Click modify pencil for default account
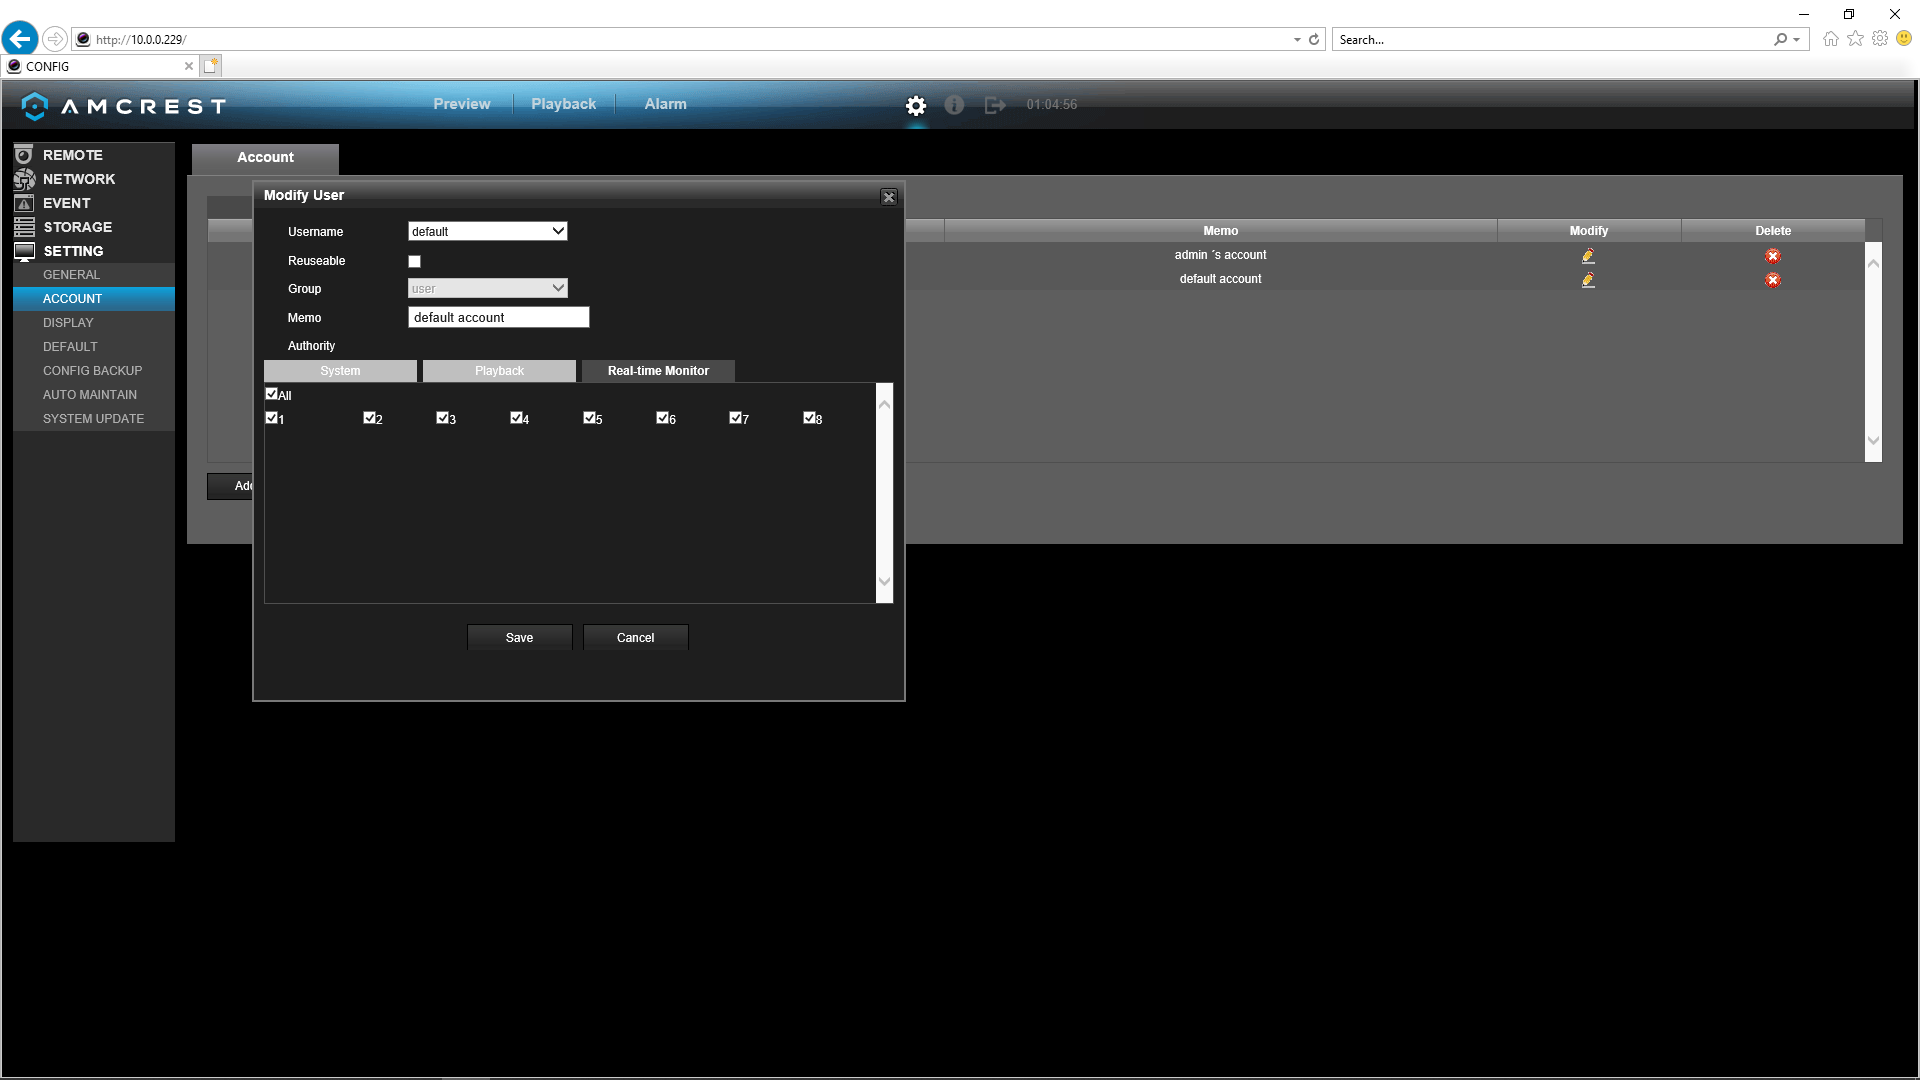The image size is (1920, 1080). pyautogui.click(x=1588, y=280)
